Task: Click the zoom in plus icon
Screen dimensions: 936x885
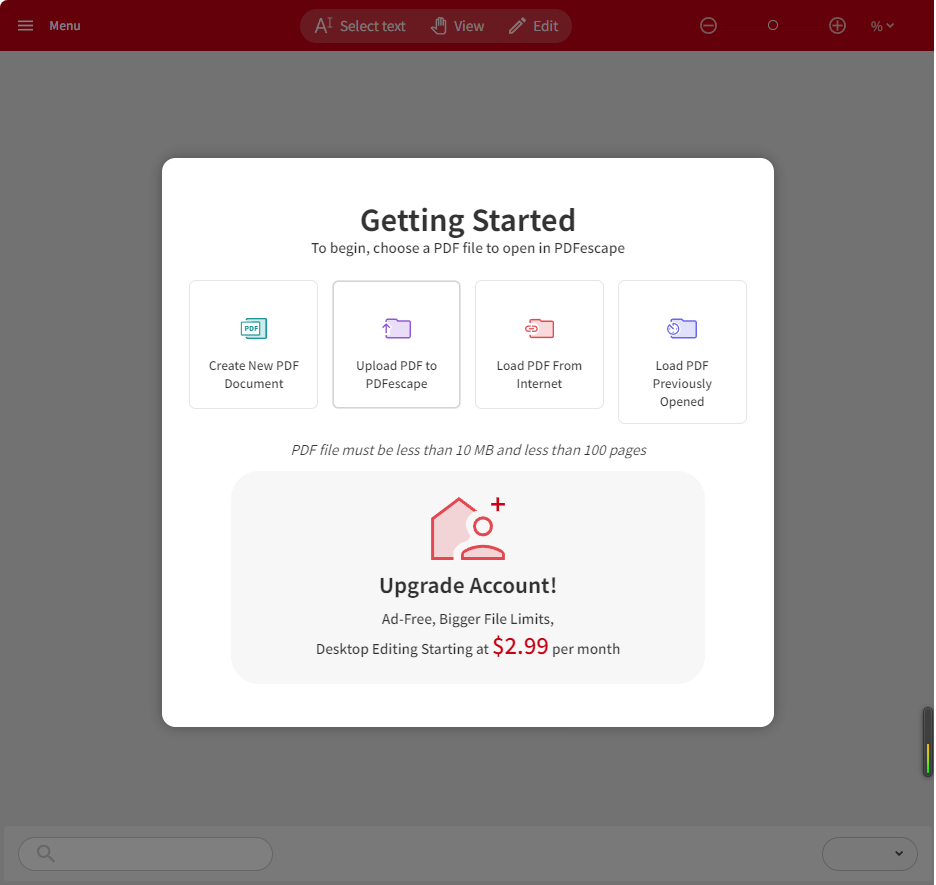Action: pyautogui.click(x=837, y=26)
